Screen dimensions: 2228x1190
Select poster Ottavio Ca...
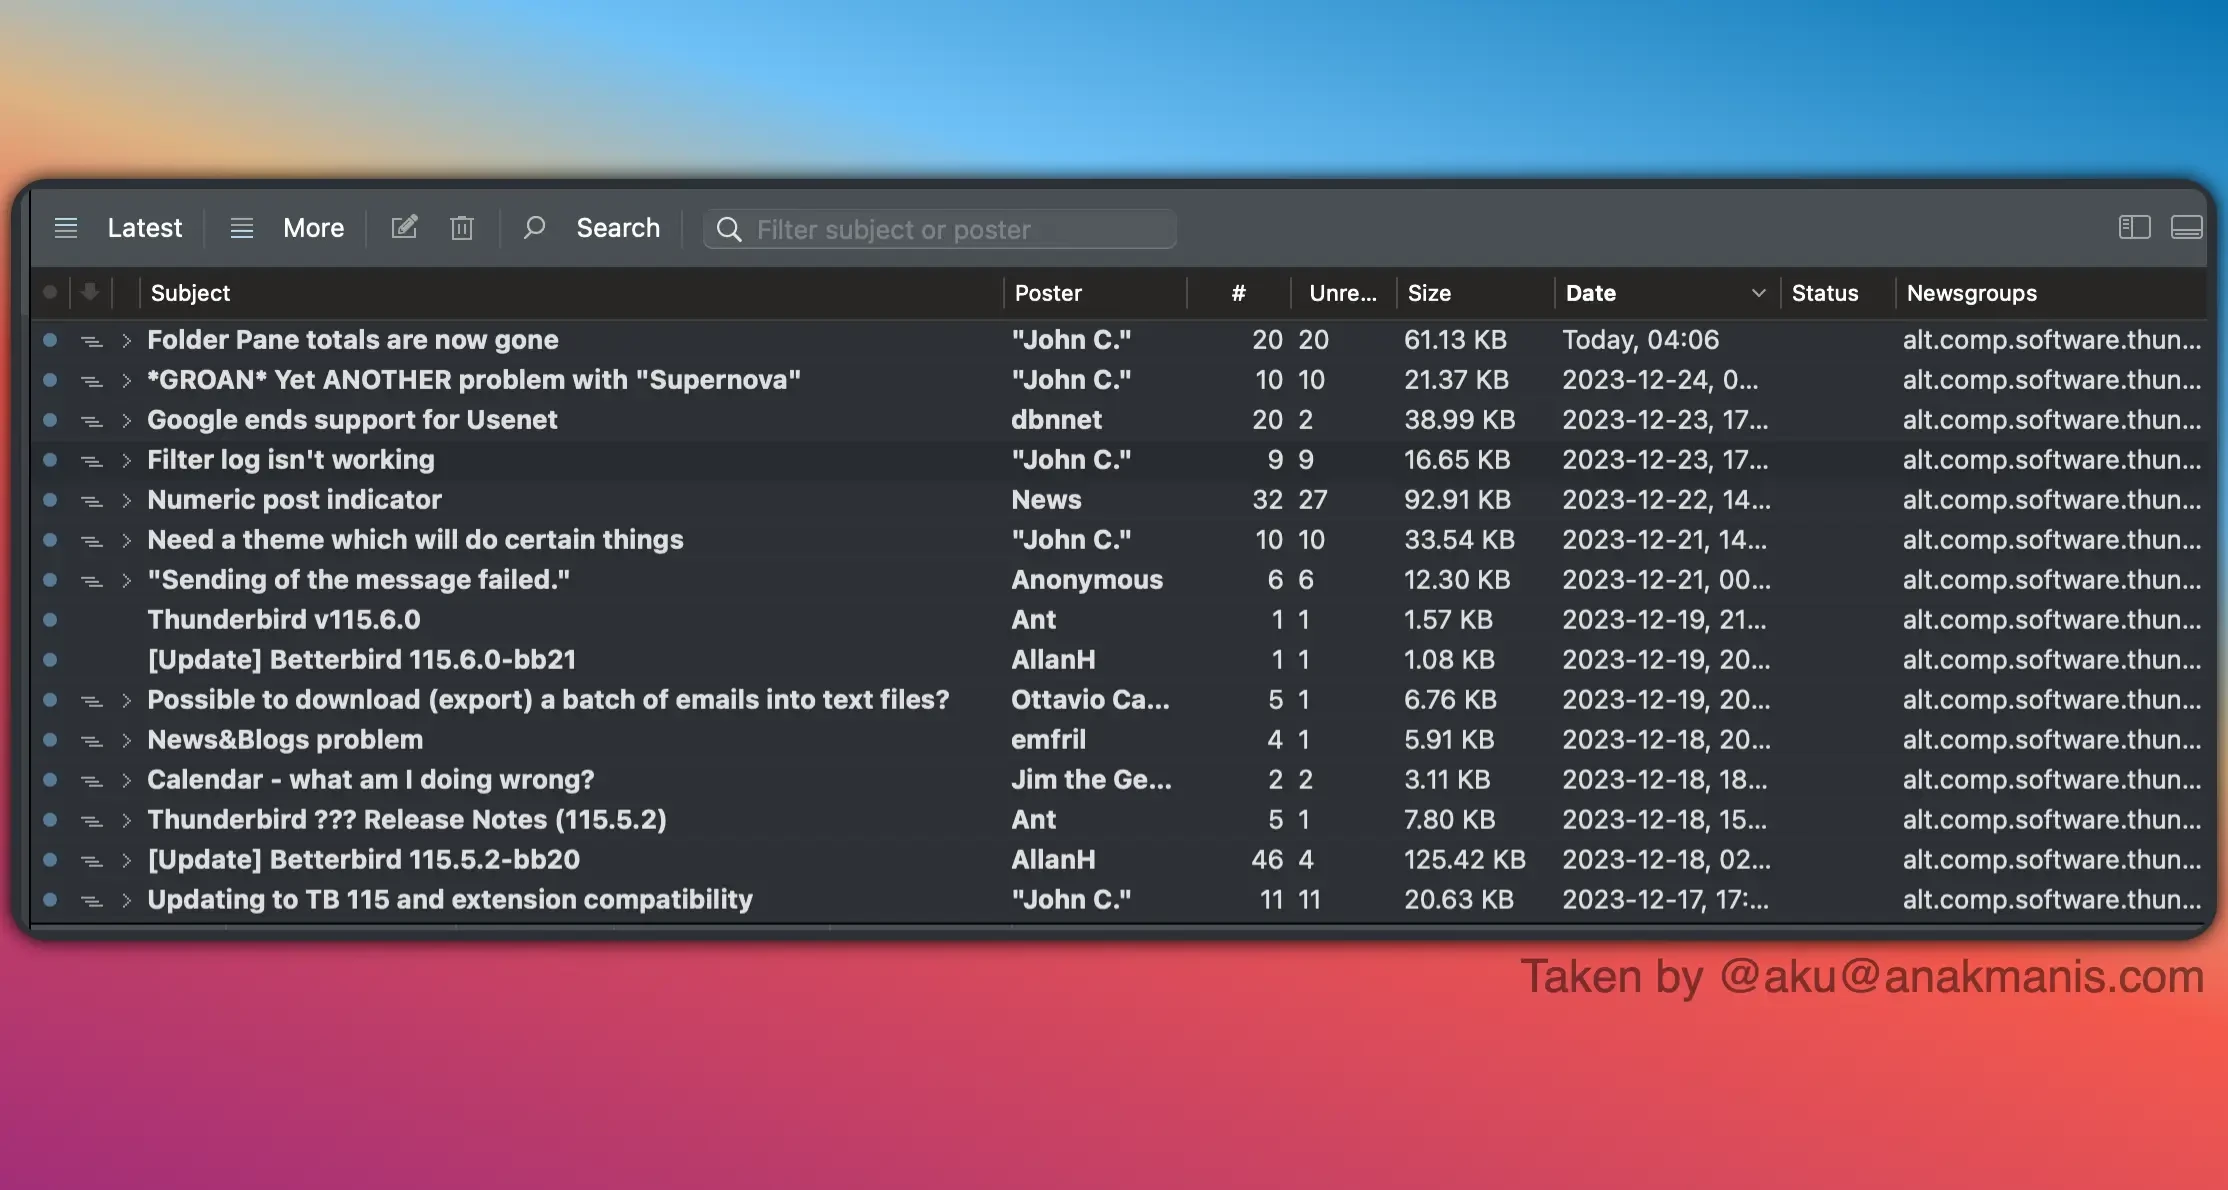point(1090,700)
